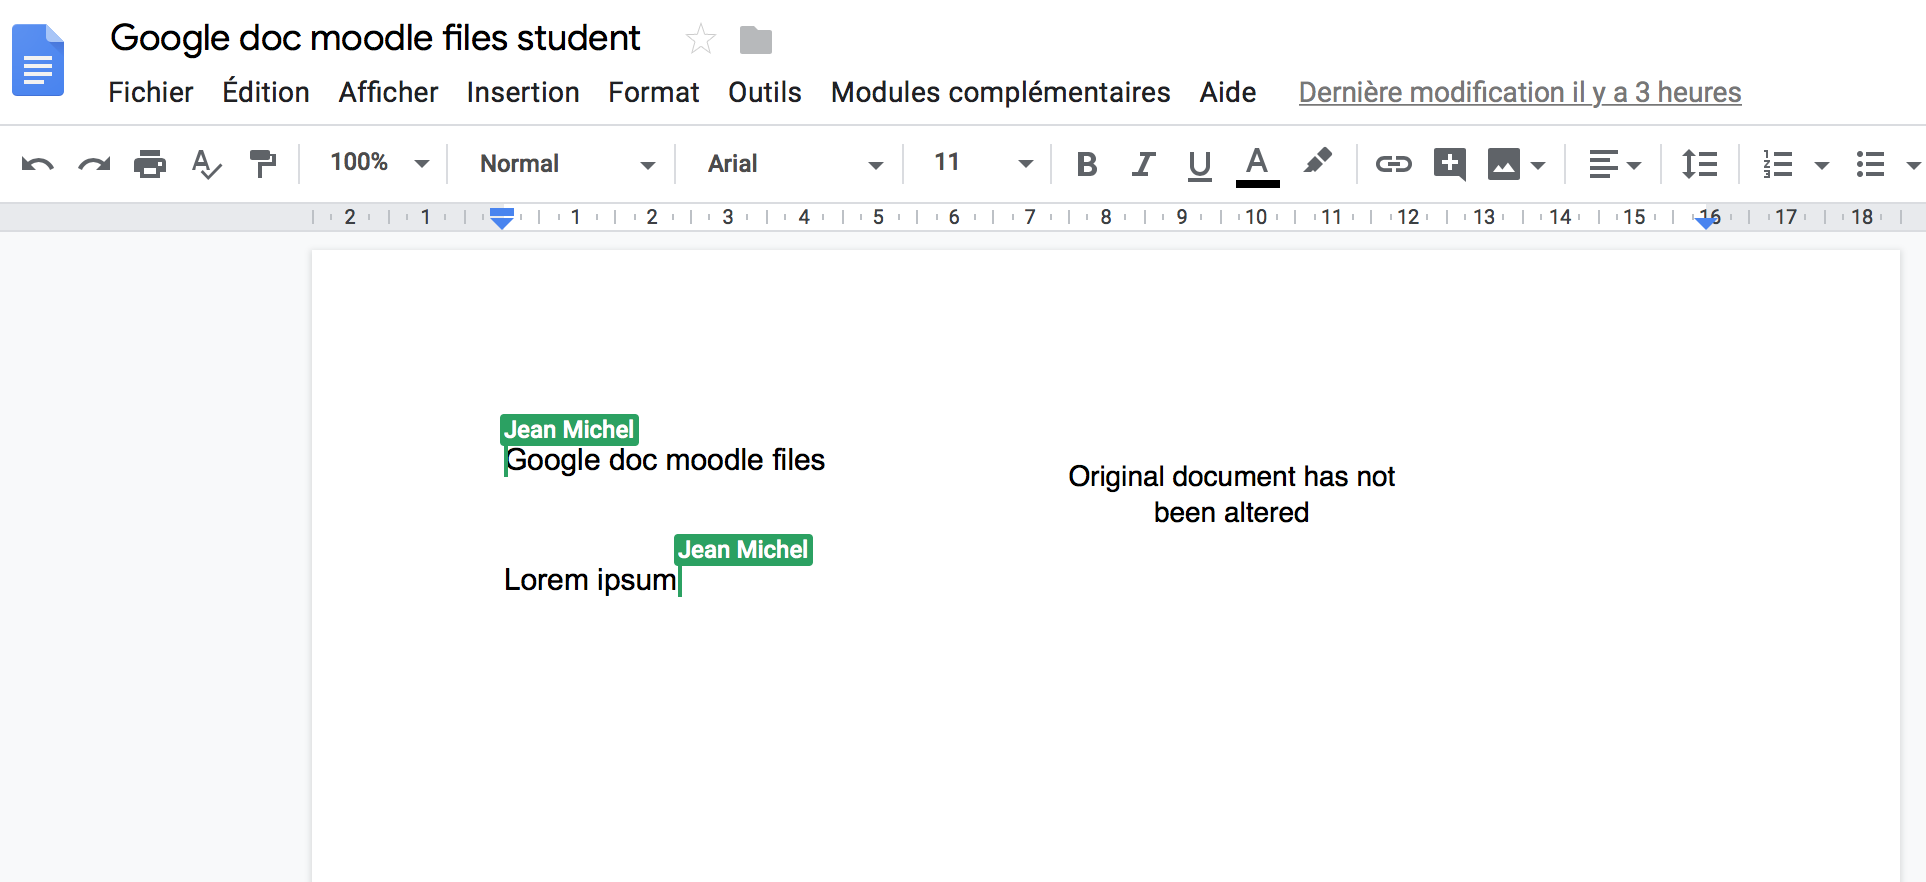Viewport: 1926px width, 882px height.
Task: Open the Fichier menu
Action: (151, 92)
